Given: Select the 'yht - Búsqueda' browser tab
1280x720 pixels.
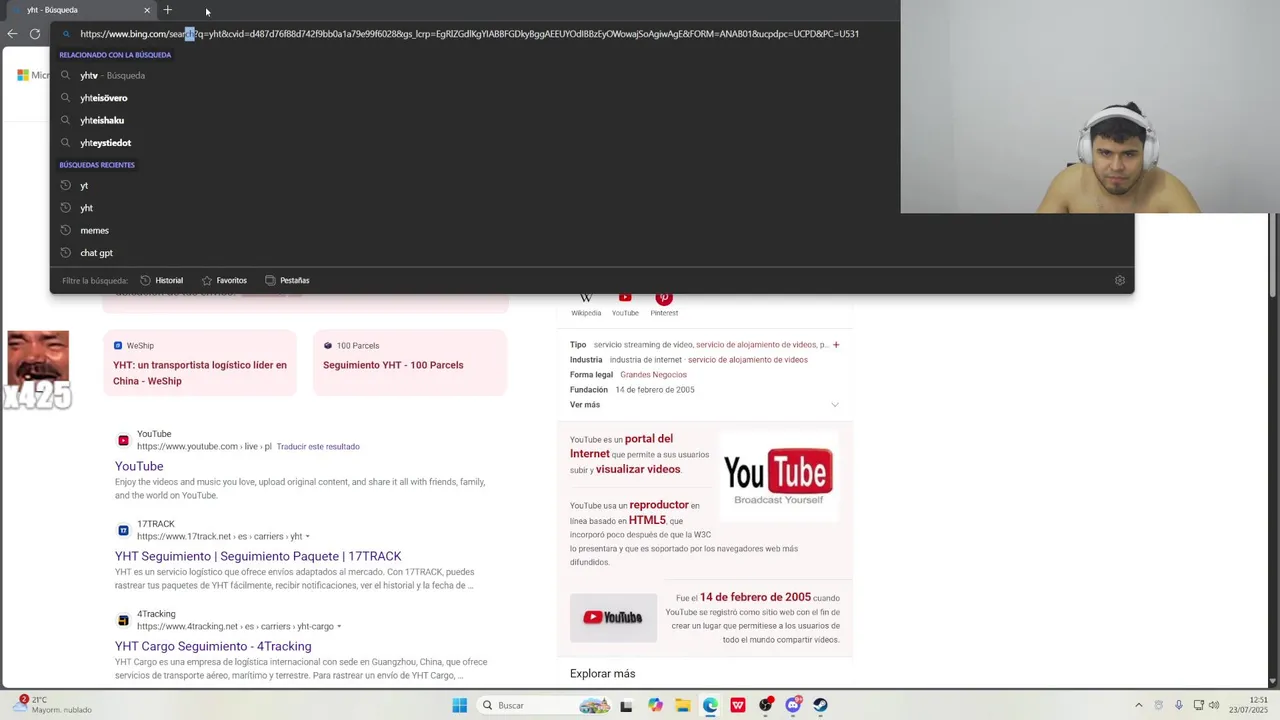Looking at the screenshot, I should (80, 10).
